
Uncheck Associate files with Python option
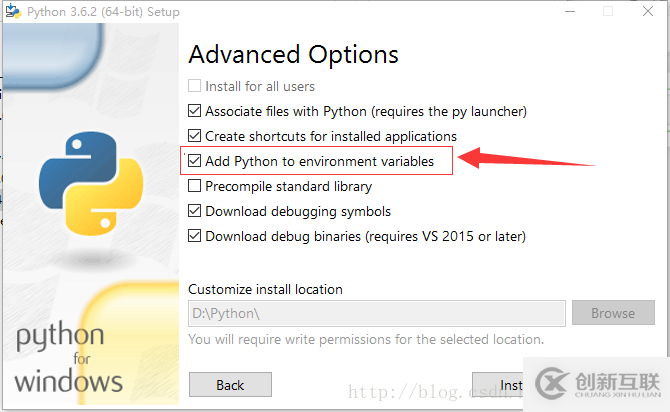coord(194,111)
